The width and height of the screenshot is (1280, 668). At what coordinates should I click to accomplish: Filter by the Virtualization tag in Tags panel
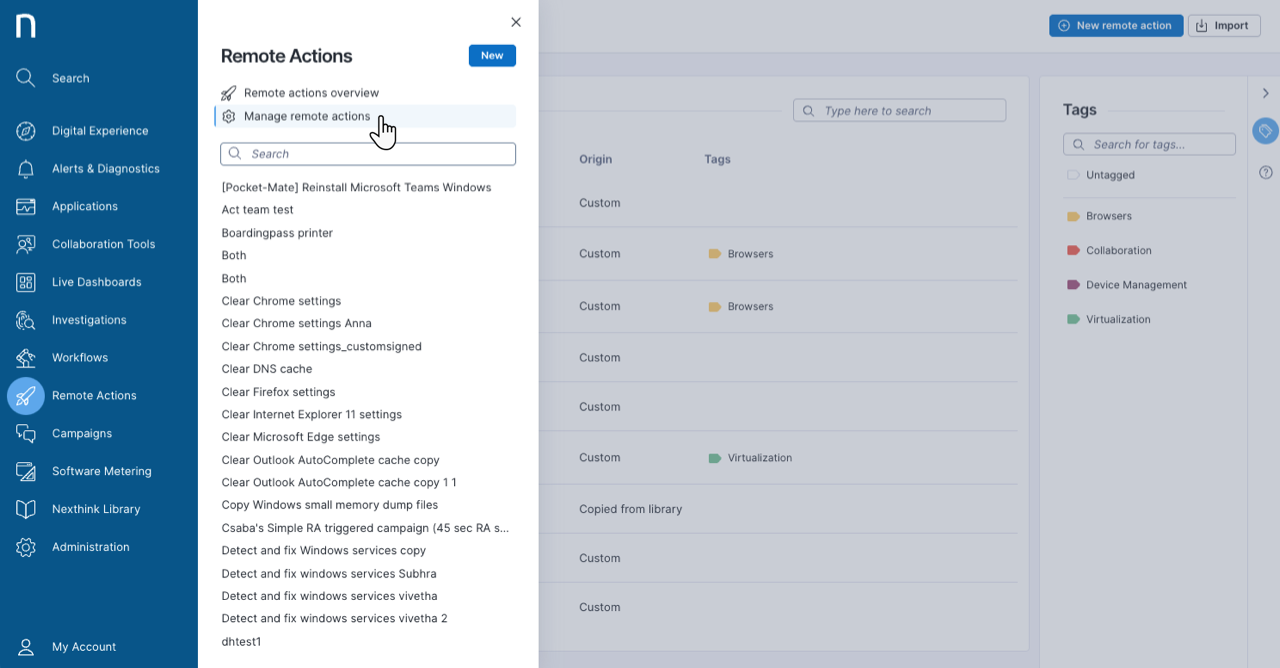click(x=1118, y=319)
